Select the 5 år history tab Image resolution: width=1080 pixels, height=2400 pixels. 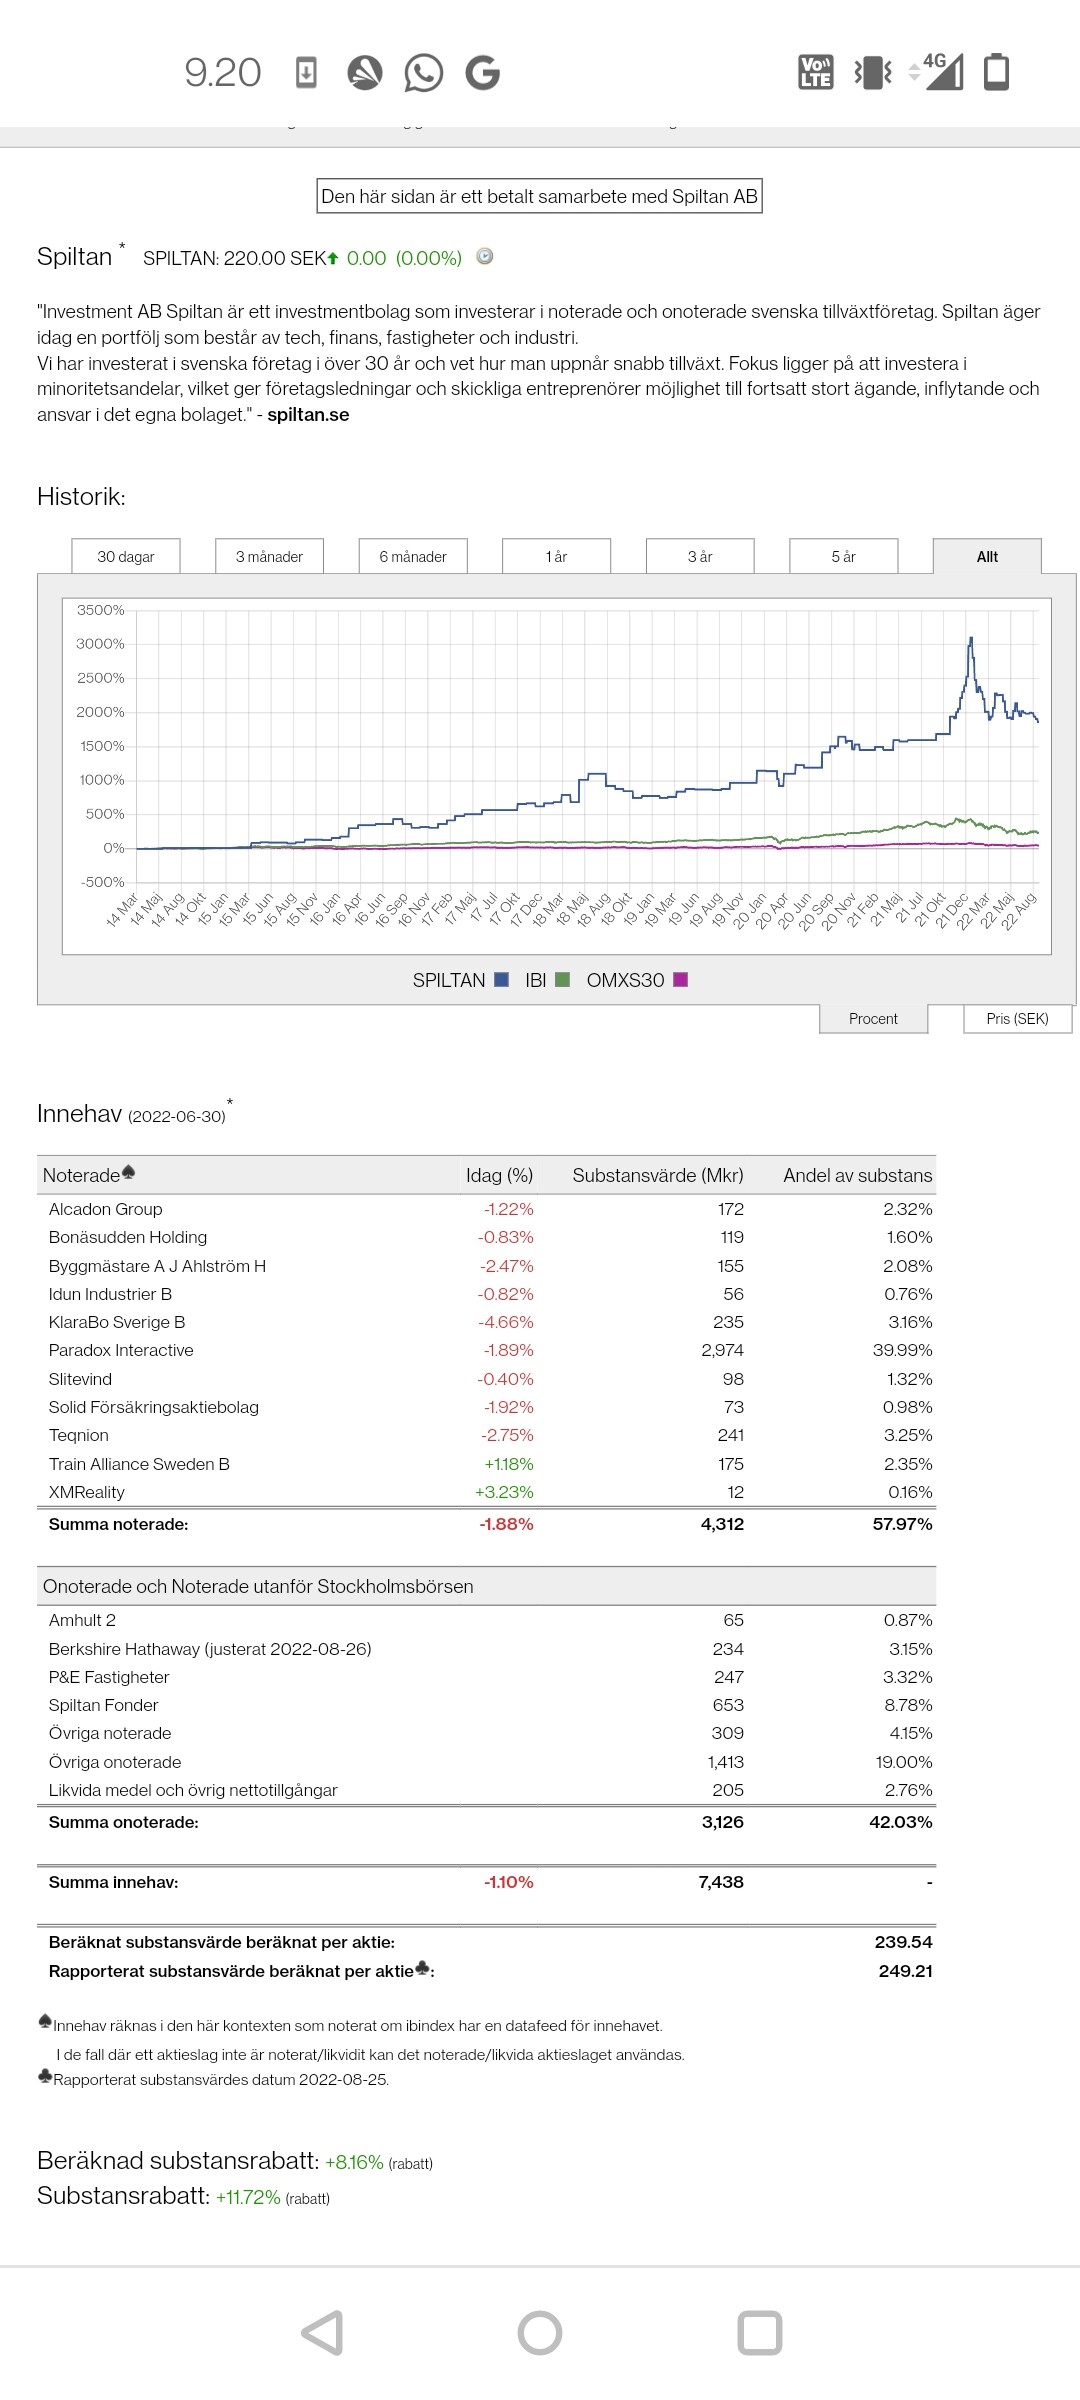click(x=843, y=557)
